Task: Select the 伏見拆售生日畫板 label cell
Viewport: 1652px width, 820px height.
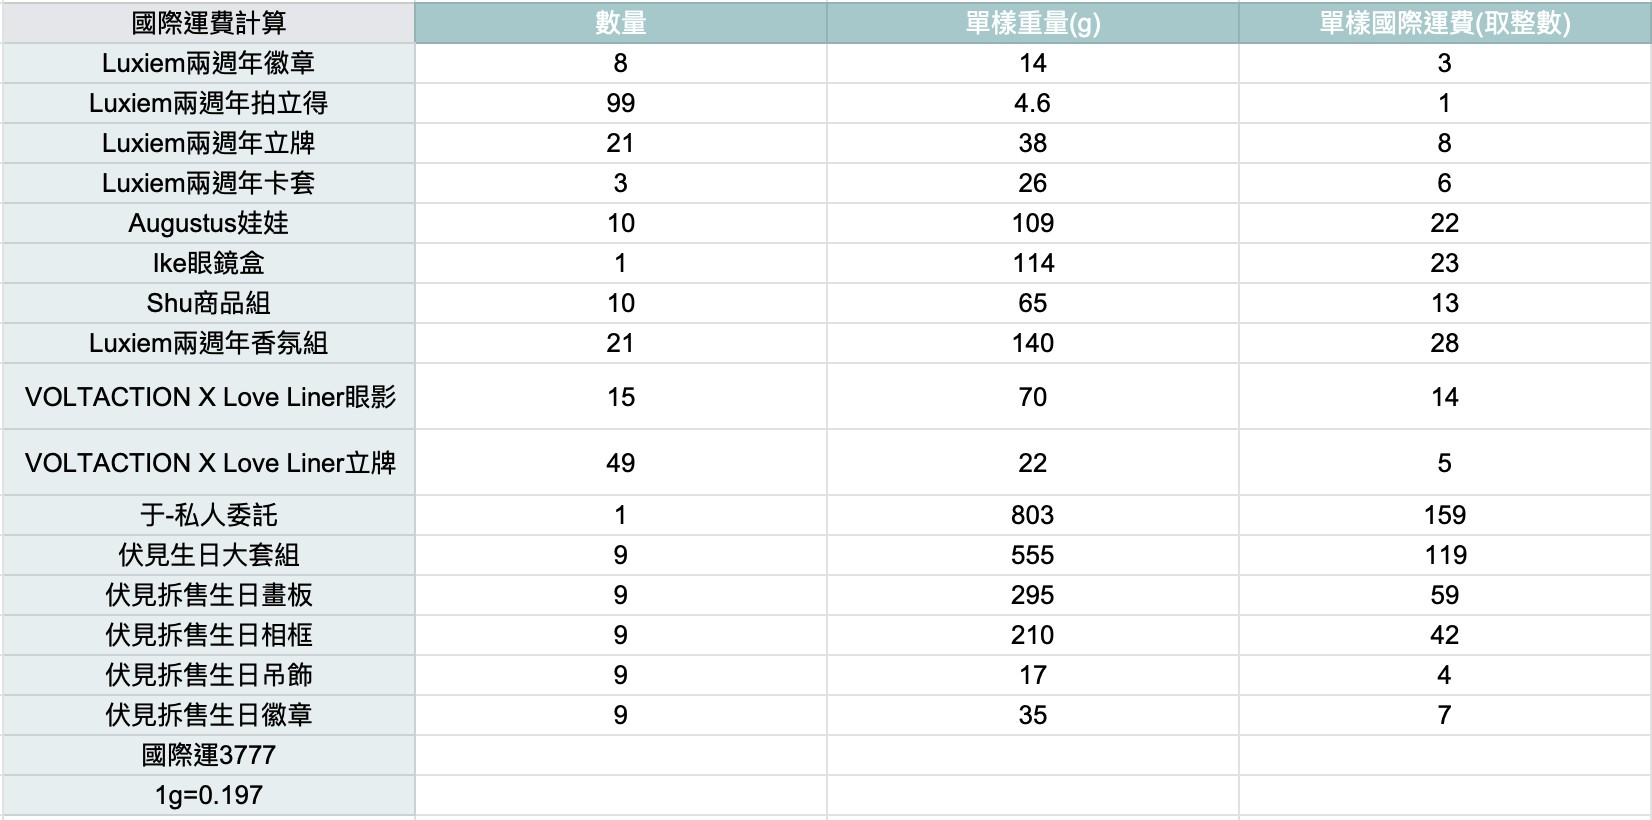Action: coord(208,595)
